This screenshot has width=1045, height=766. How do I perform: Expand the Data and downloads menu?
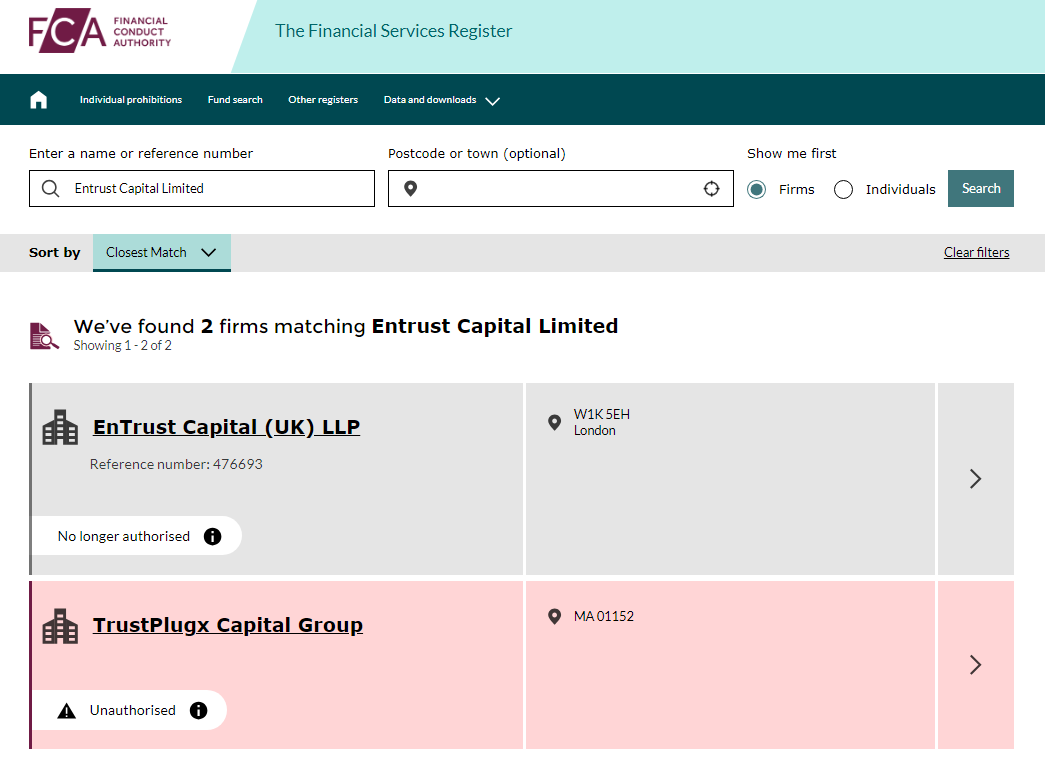click(x=441, y=100)
